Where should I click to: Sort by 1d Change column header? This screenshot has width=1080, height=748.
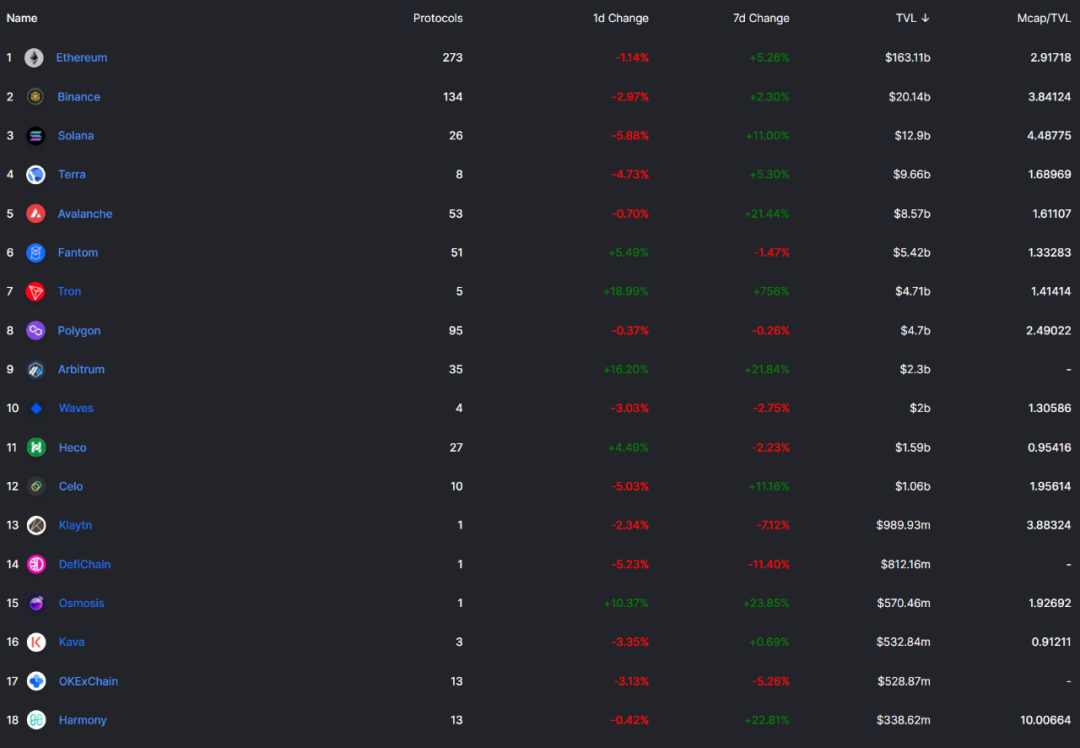pyautogui.click(x=621, y=18)
